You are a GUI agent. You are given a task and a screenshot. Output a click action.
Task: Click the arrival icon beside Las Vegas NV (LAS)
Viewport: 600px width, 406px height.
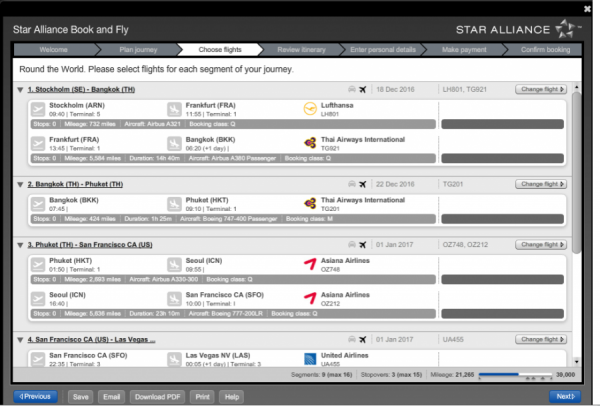tap(174, 359)
